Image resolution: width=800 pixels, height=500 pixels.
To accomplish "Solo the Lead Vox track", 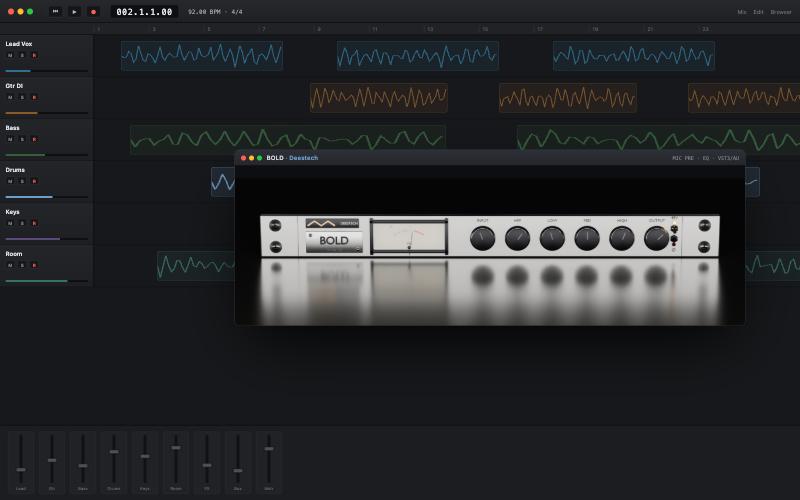I will (22, 55).
